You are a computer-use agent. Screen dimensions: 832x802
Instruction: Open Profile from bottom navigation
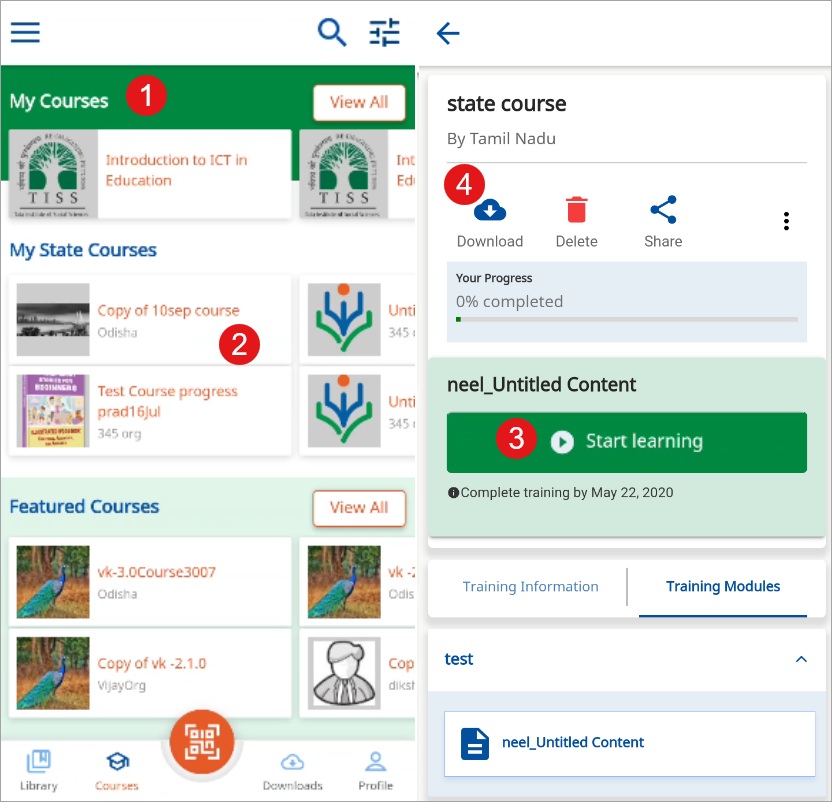(376, 770)
